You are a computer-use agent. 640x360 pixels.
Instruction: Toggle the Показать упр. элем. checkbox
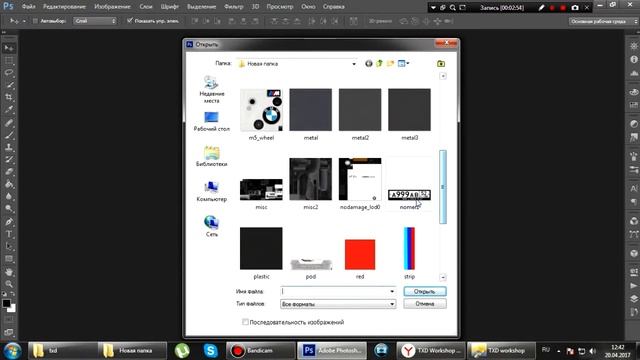pos(129,20)
